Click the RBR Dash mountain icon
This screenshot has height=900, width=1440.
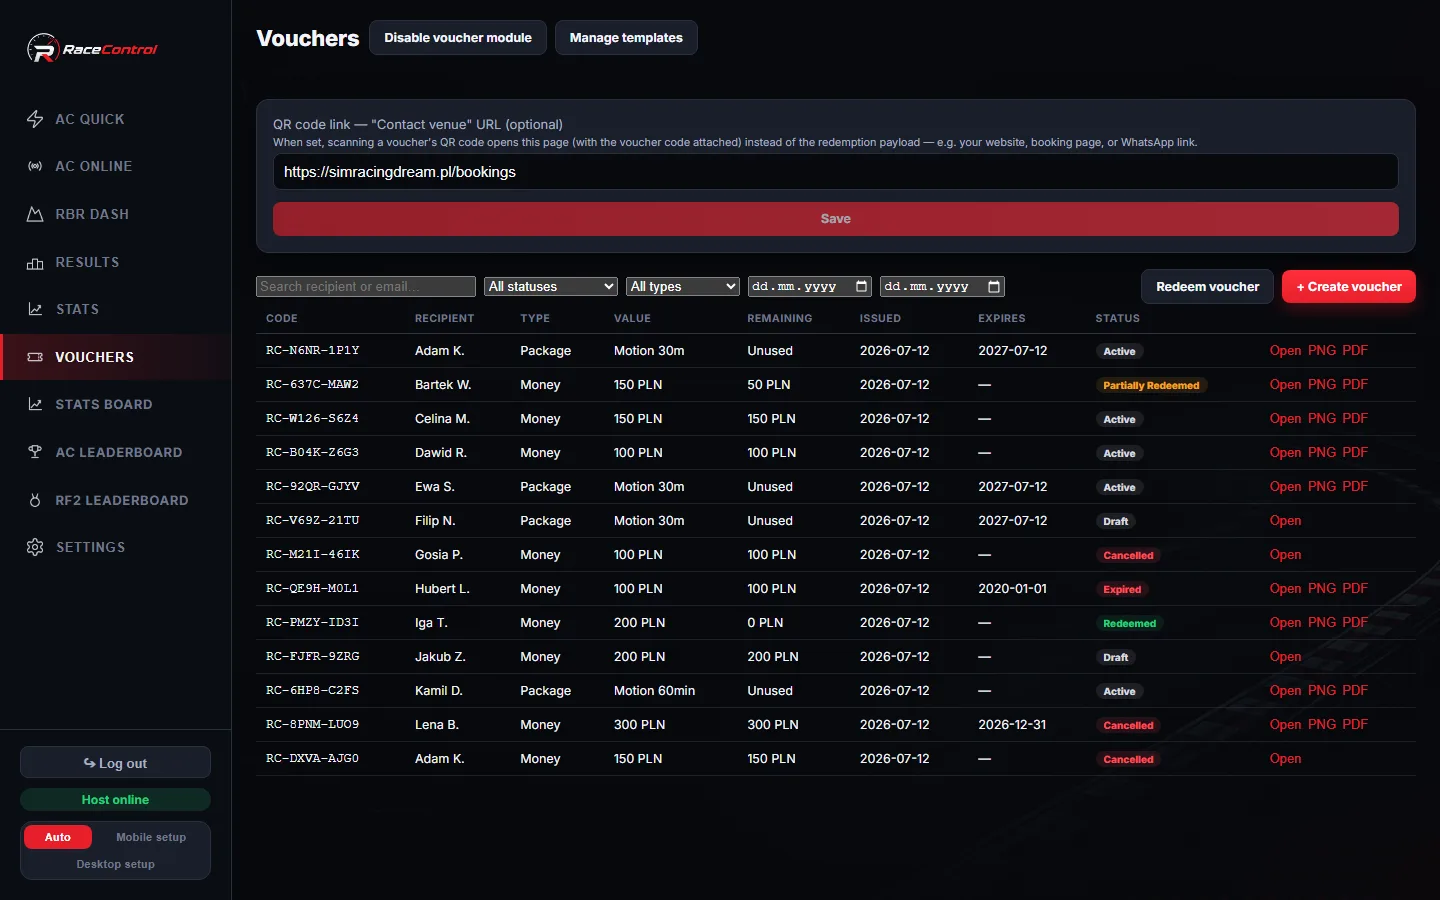click(35, 214)
